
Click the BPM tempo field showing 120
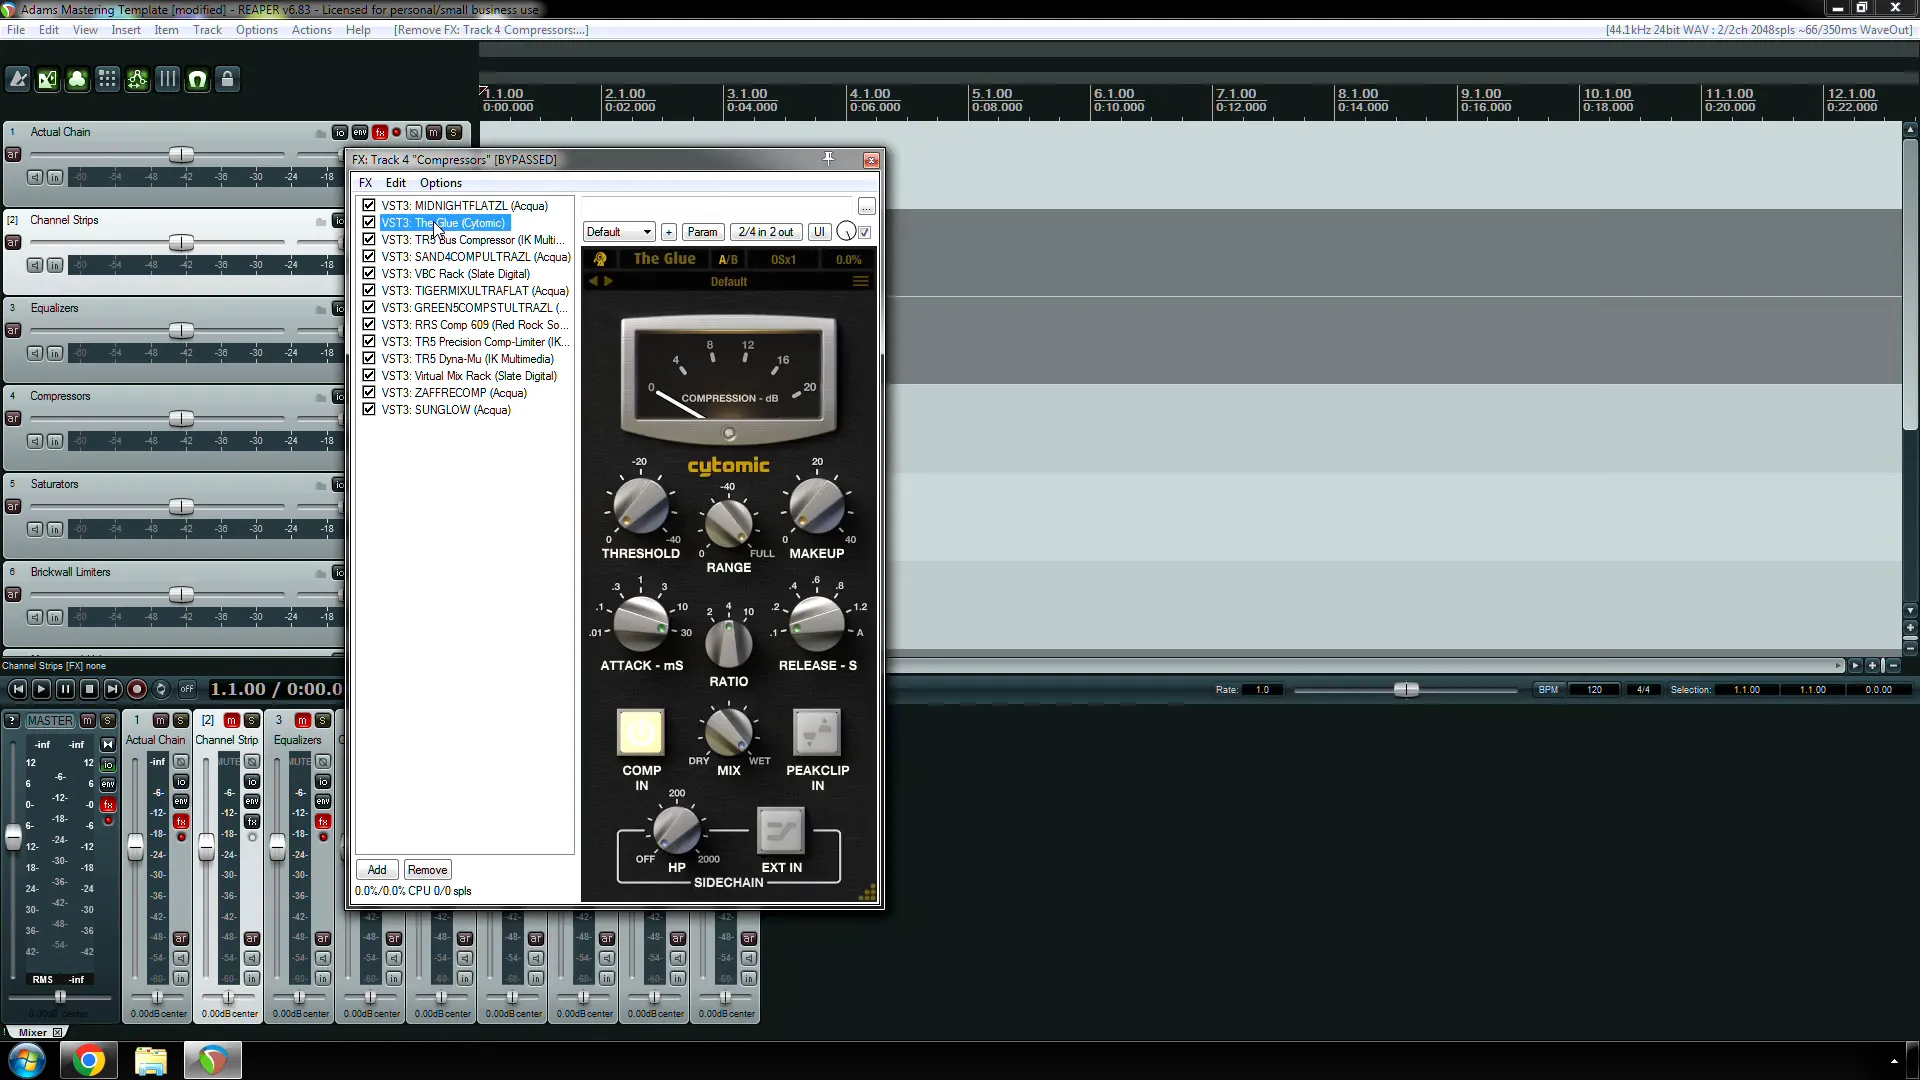click(1594, 690)
